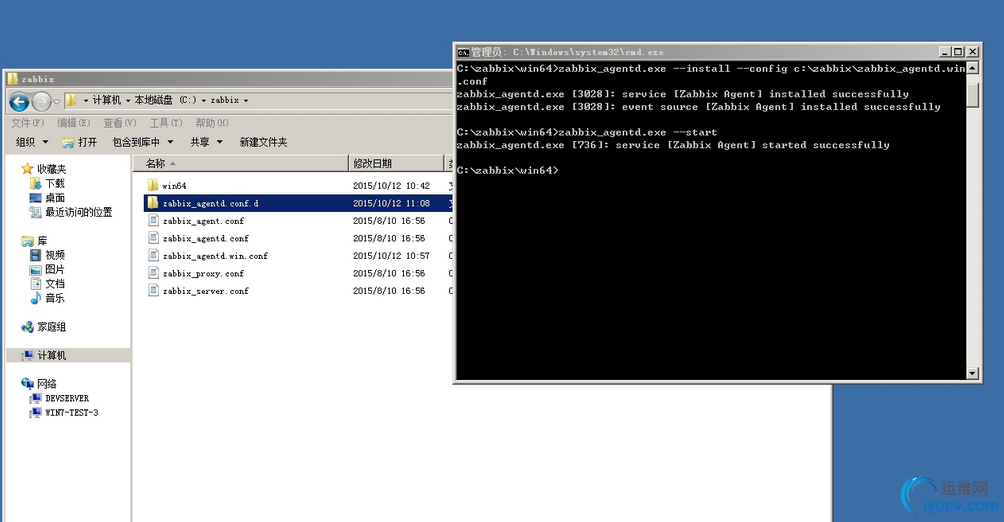Screen dimensions: 1004x522
Task: Click the cmd window scroll up arrow
Action: [x=973, y=68]
